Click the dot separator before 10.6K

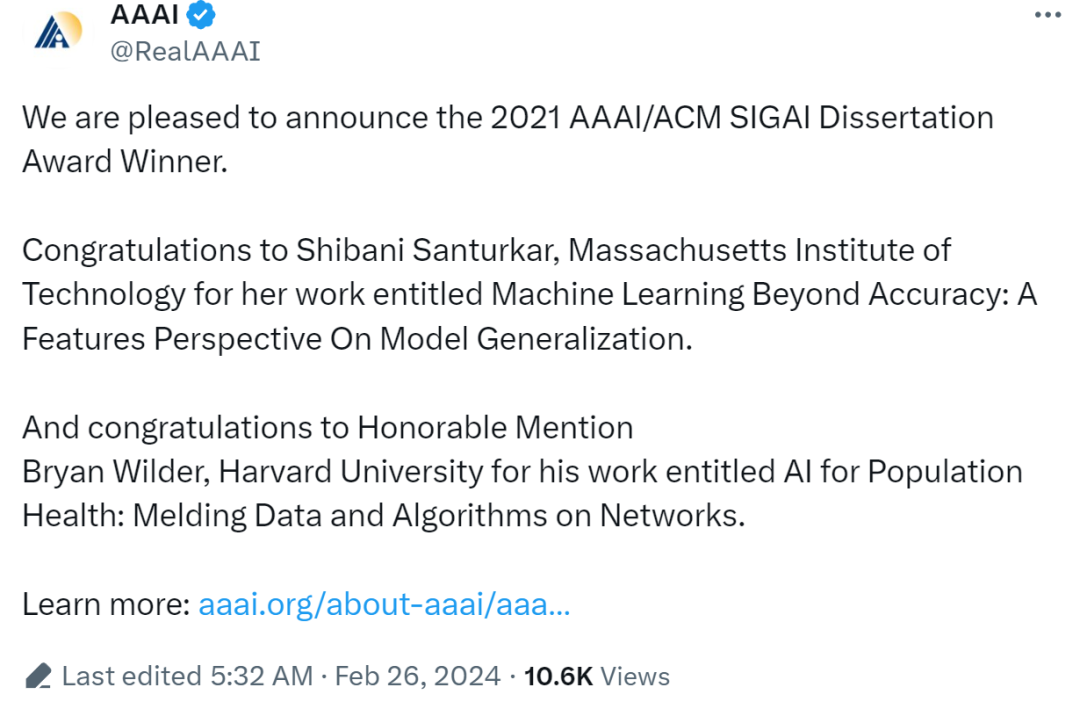512,676
